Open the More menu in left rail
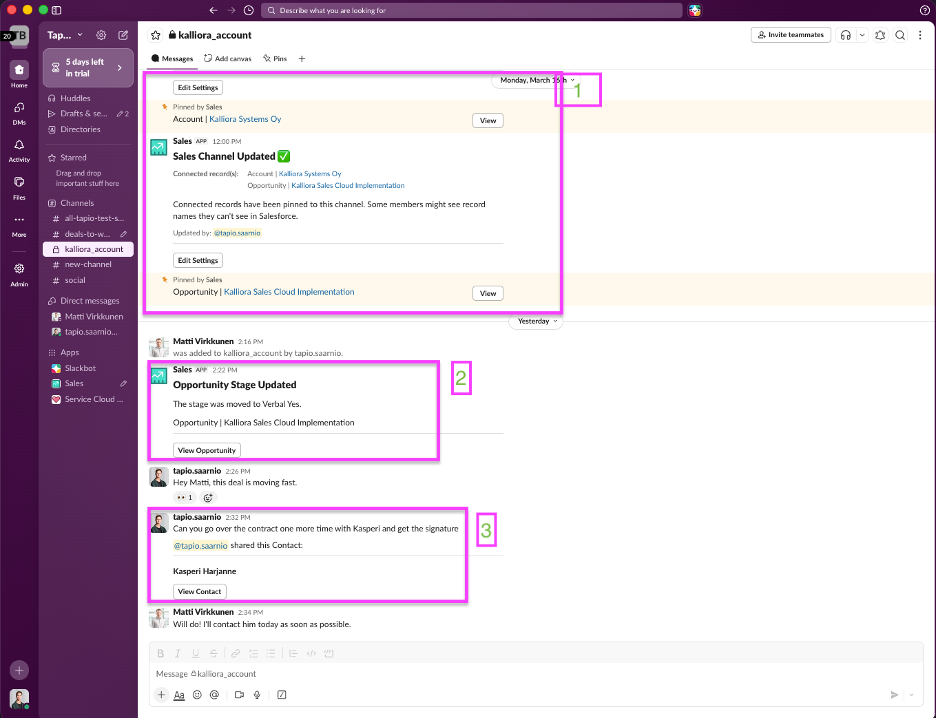Screen dimensions: 936x718 [x=19, y=220]
